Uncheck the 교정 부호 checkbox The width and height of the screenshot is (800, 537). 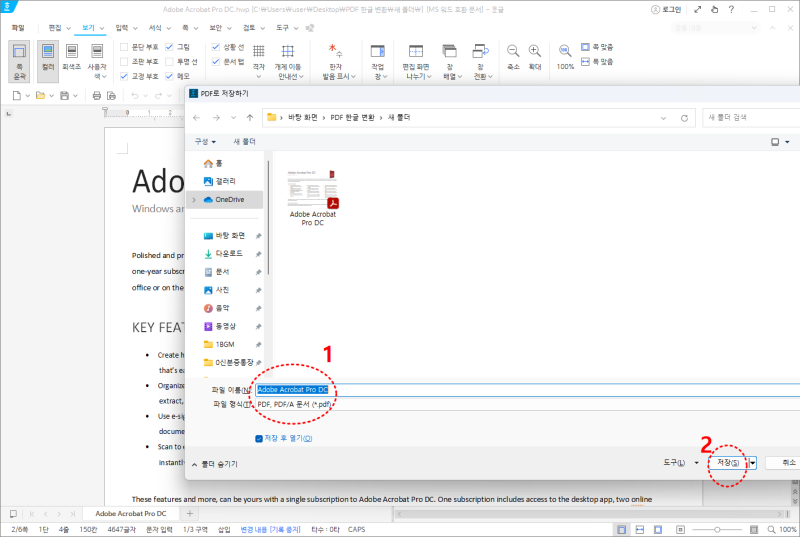pyautogui.click(x=124, y=76)
